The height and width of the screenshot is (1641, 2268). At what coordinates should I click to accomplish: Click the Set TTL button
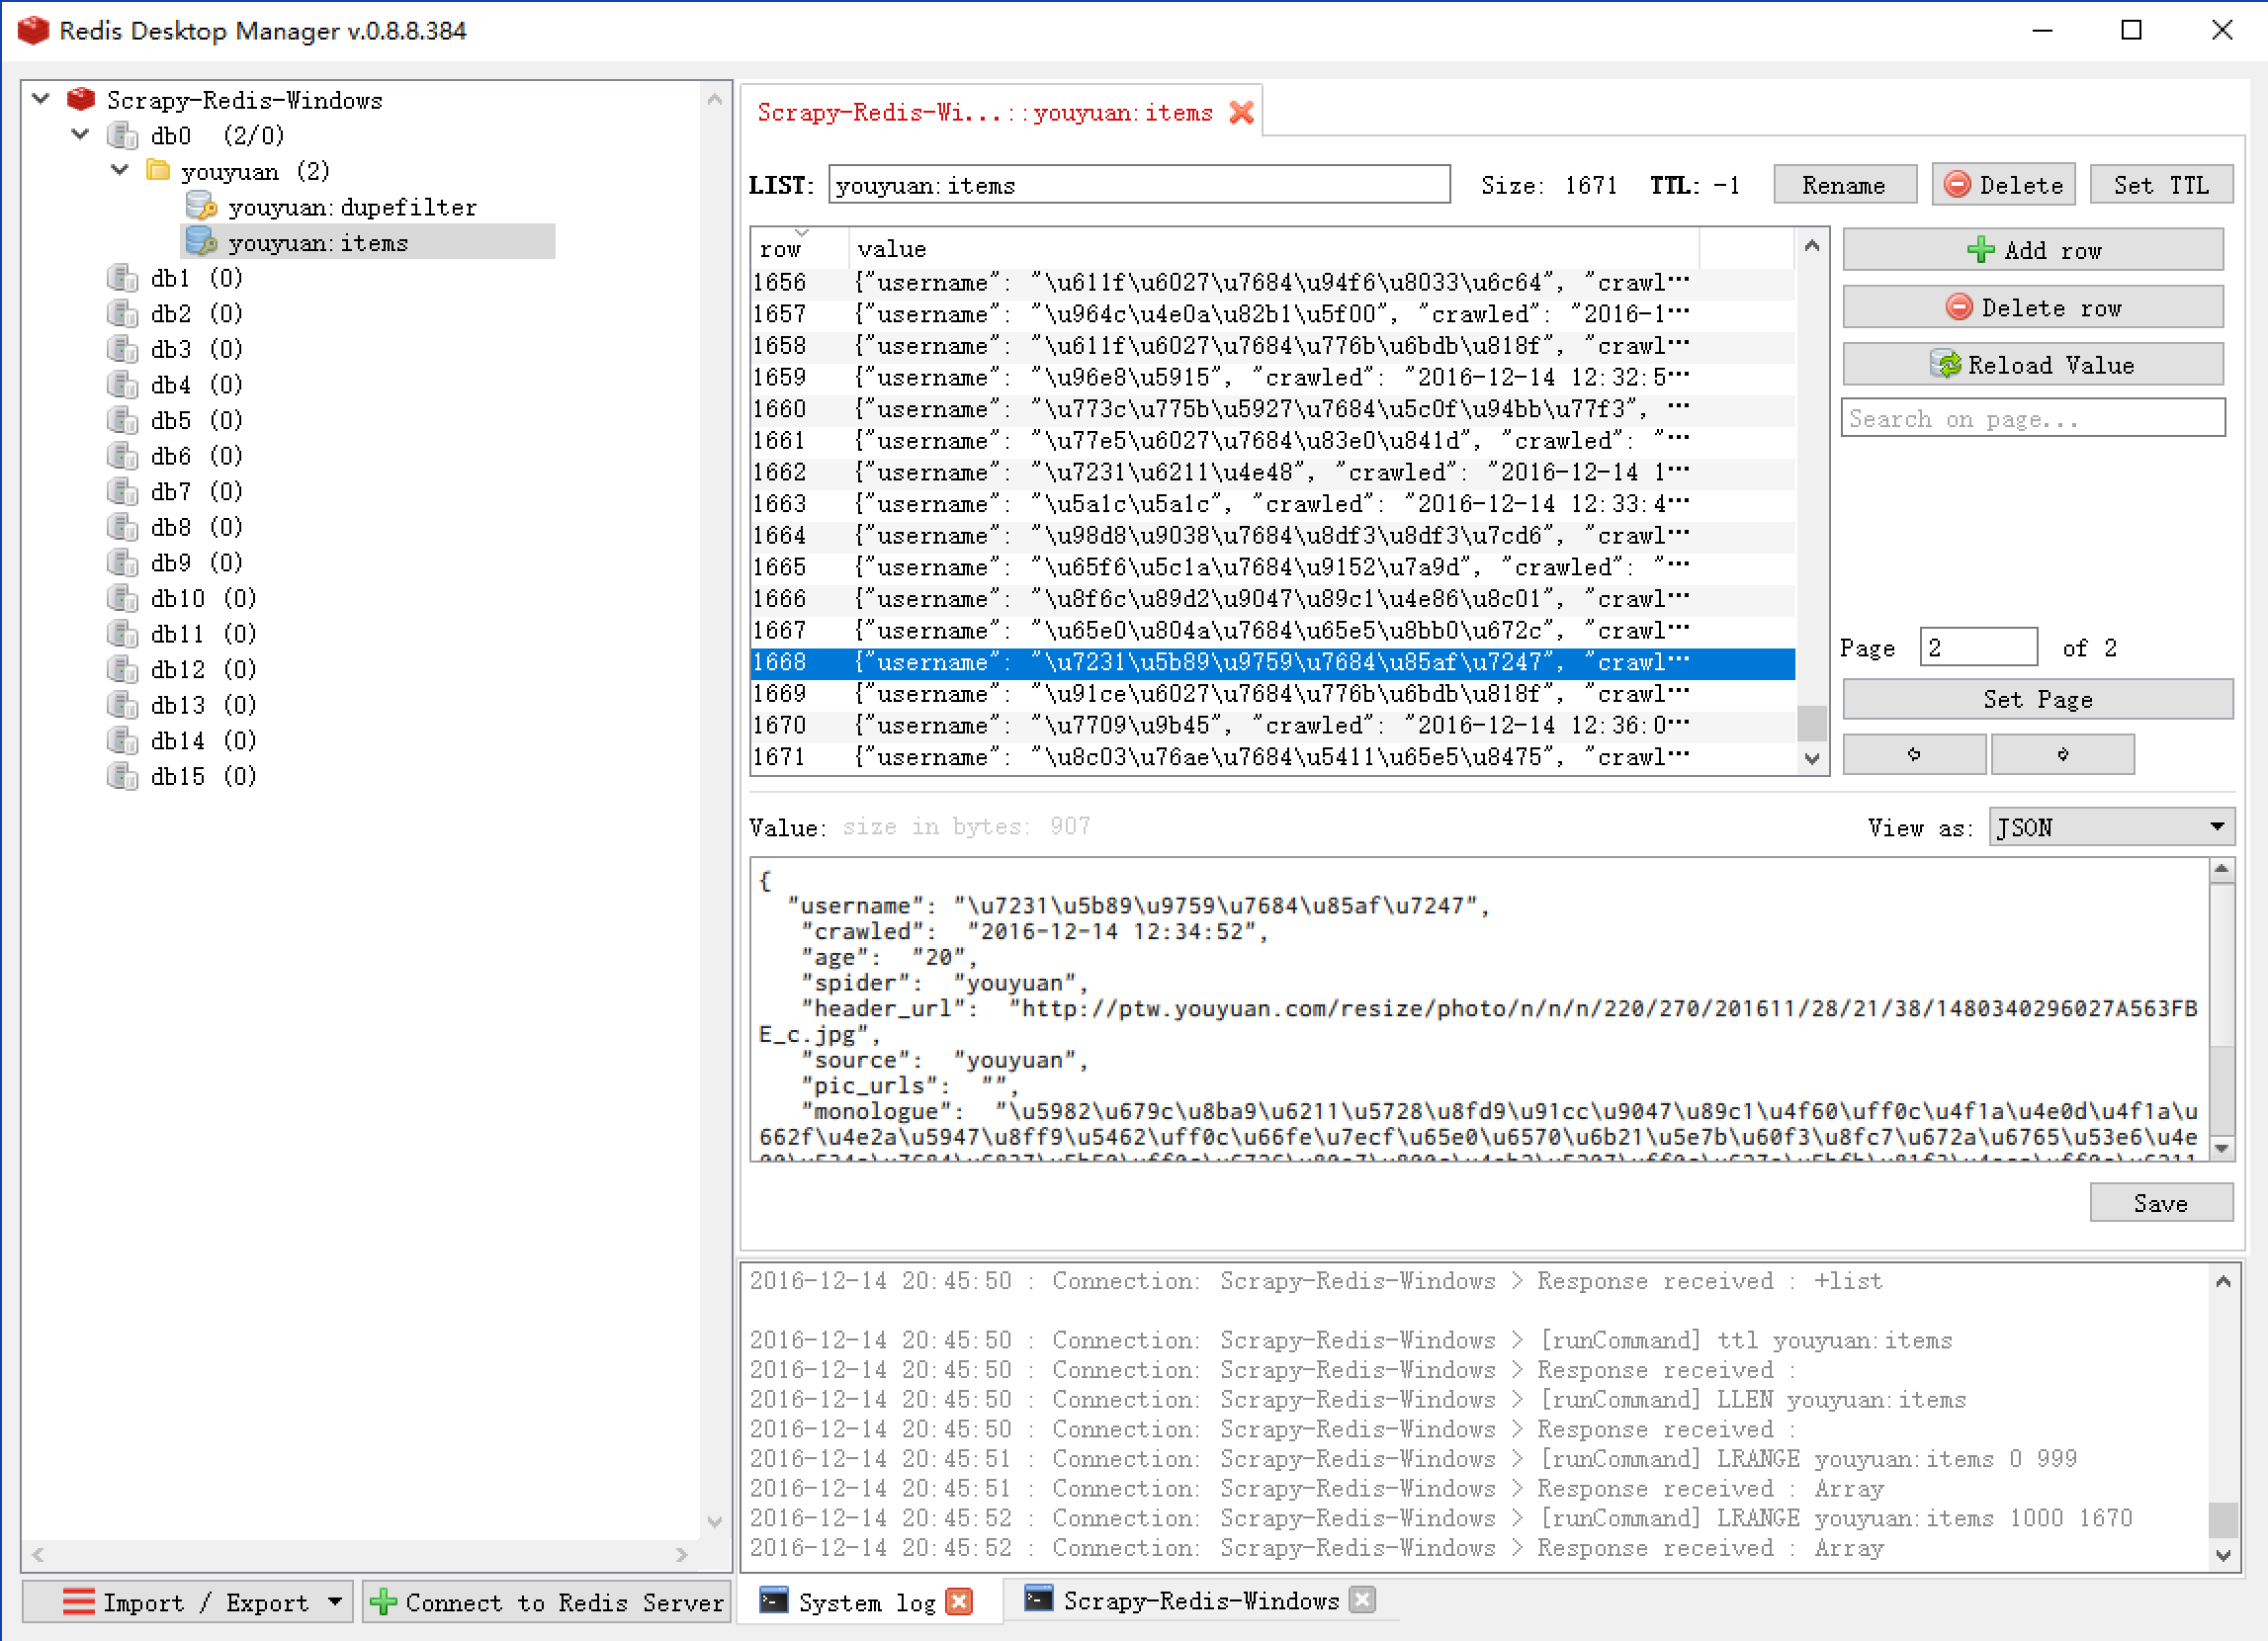click(2160, 185)
